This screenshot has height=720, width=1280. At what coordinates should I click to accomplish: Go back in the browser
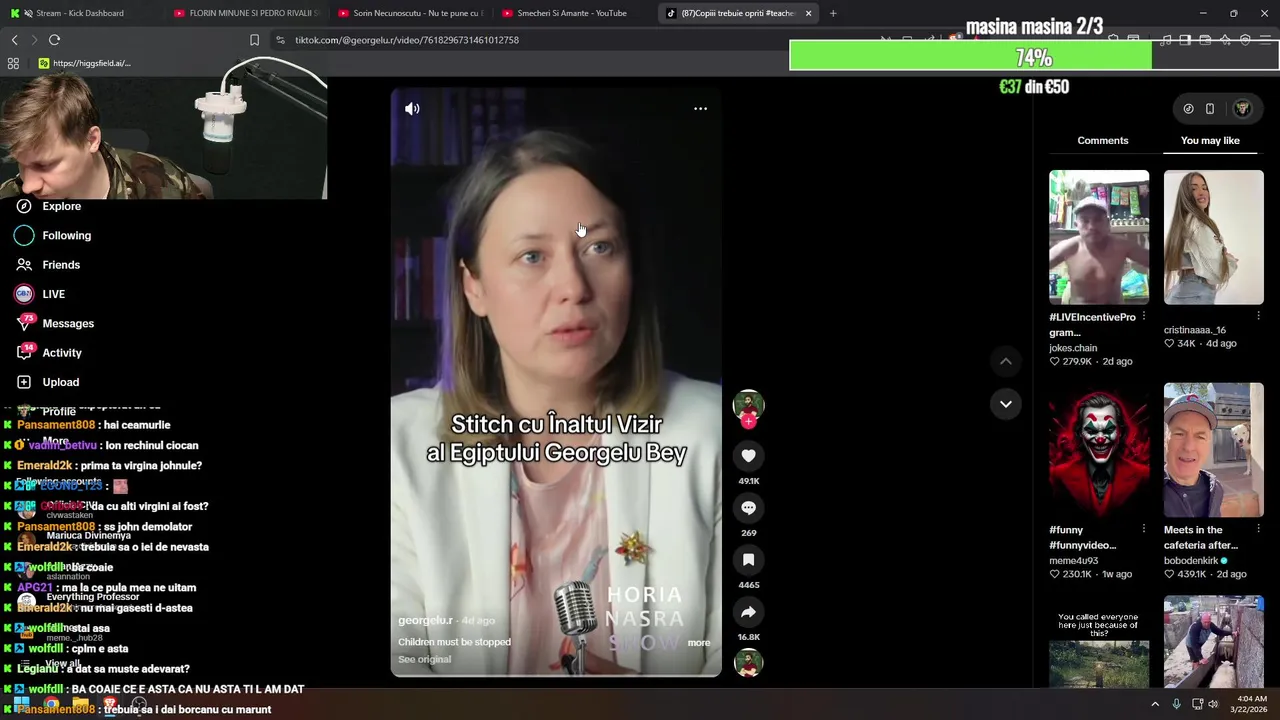[x=14, y=40]
